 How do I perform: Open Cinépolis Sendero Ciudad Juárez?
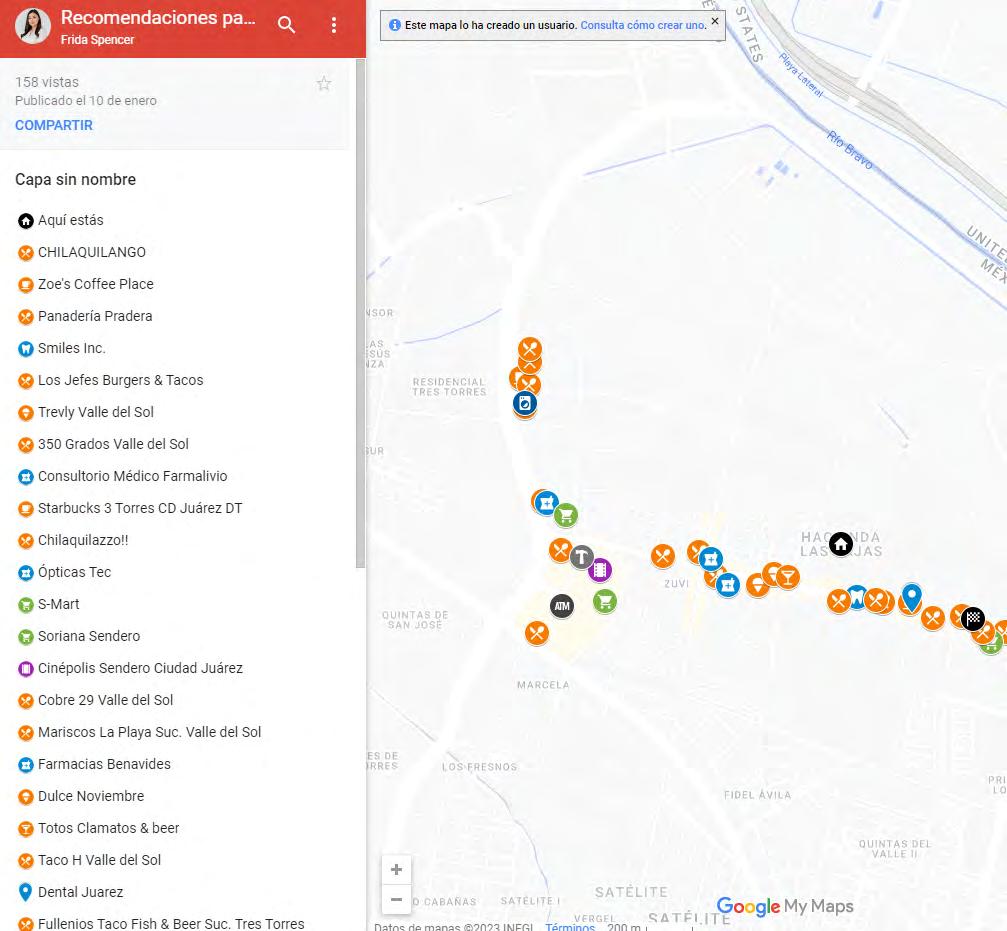point(140,668)
